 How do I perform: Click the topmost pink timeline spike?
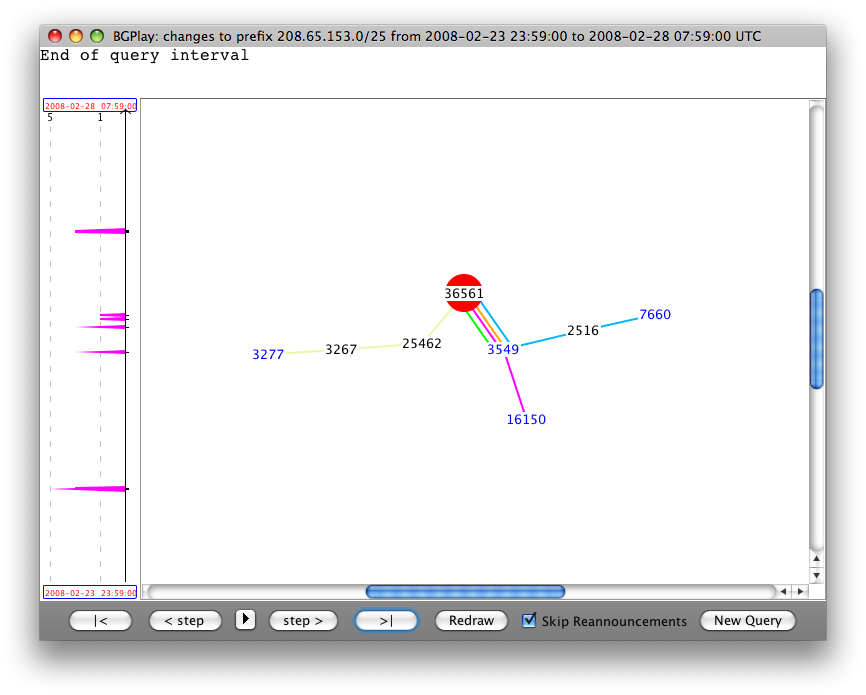pos(102,232)
